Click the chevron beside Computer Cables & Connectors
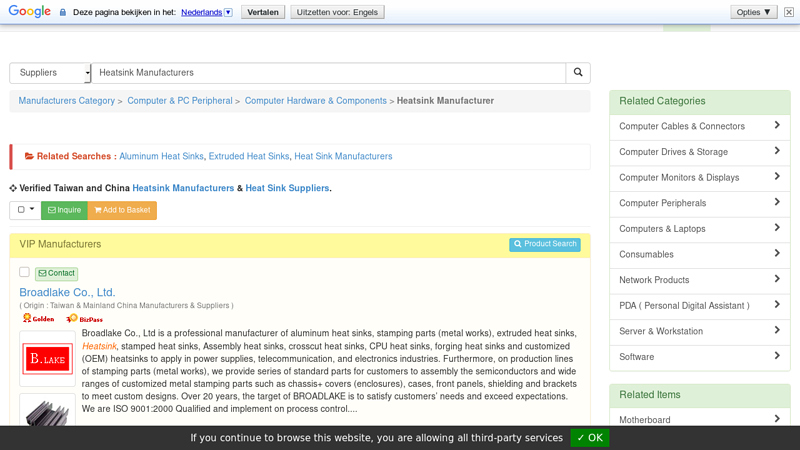This screenshot has width=800, height=450. [x=777, y=126]
